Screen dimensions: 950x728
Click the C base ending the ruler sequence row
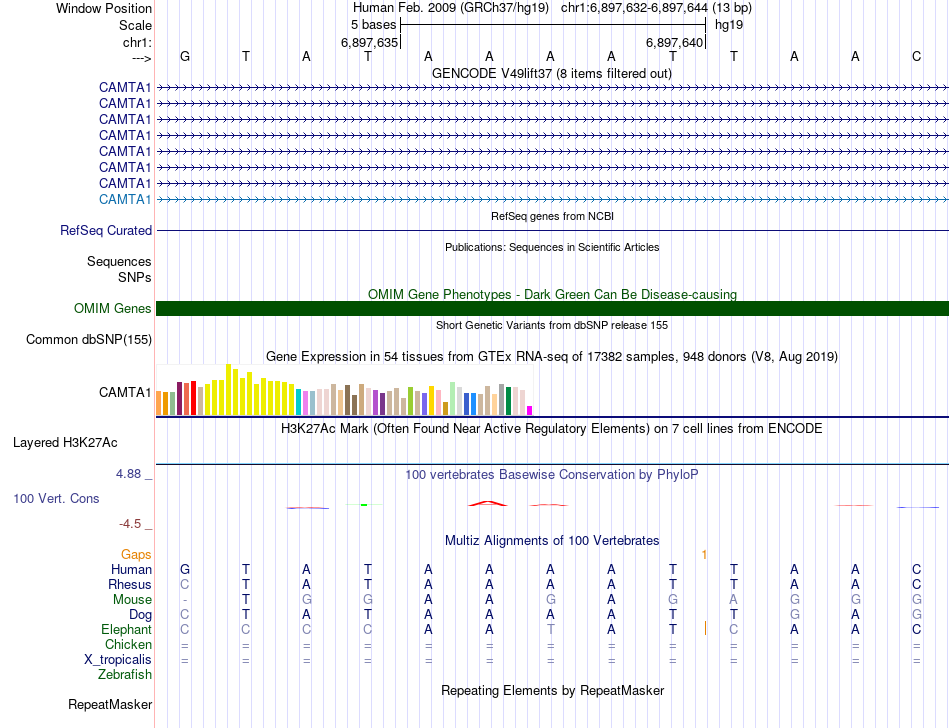point(916,56)
